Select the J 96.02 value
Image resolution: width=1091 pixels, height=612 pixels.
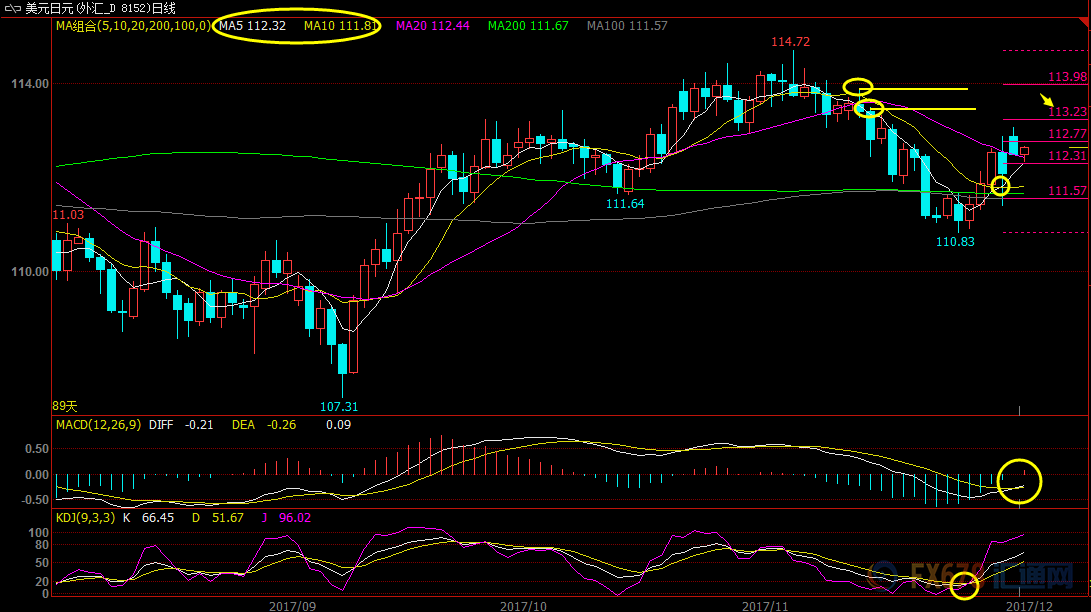coord(286,518)
